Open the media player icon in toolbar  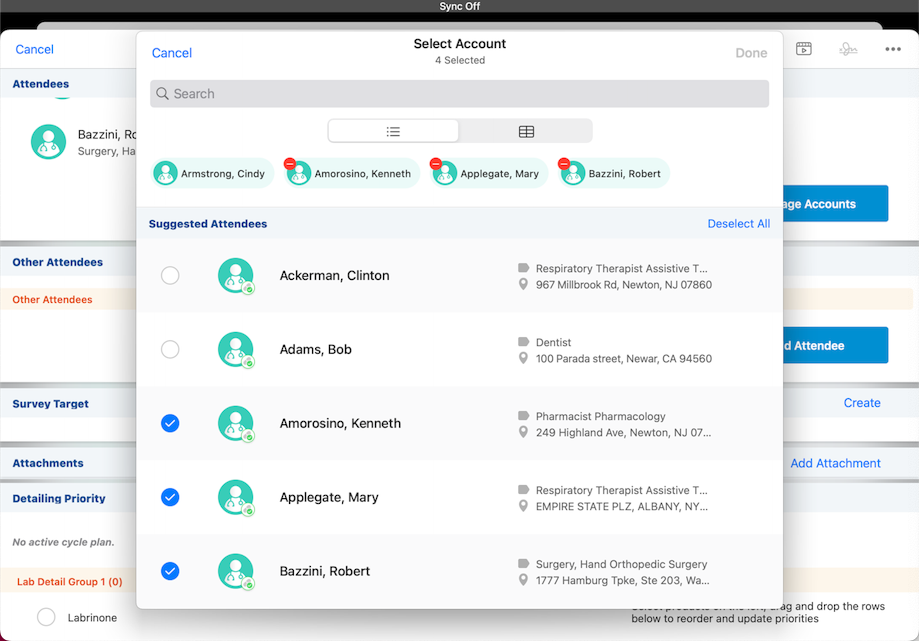pos(803,49)
